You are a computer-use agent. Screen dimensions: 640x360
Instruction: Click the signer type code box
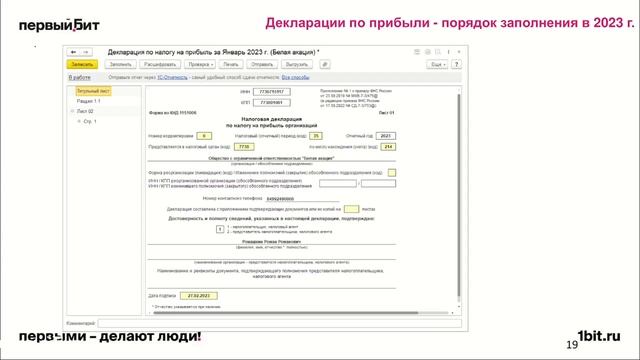coord(220,229)
